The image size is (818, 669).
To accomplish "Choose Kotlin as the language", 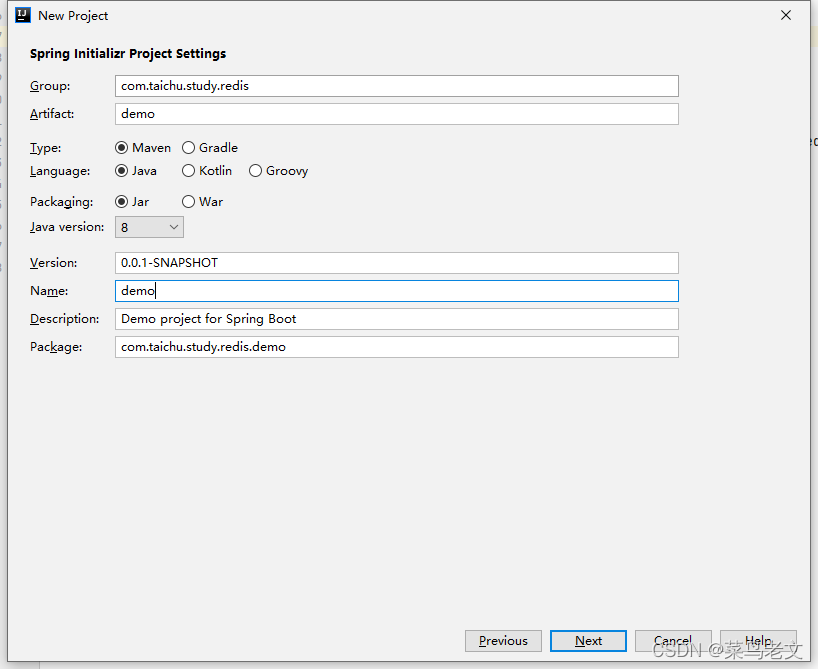I will (x=207, y=171).
